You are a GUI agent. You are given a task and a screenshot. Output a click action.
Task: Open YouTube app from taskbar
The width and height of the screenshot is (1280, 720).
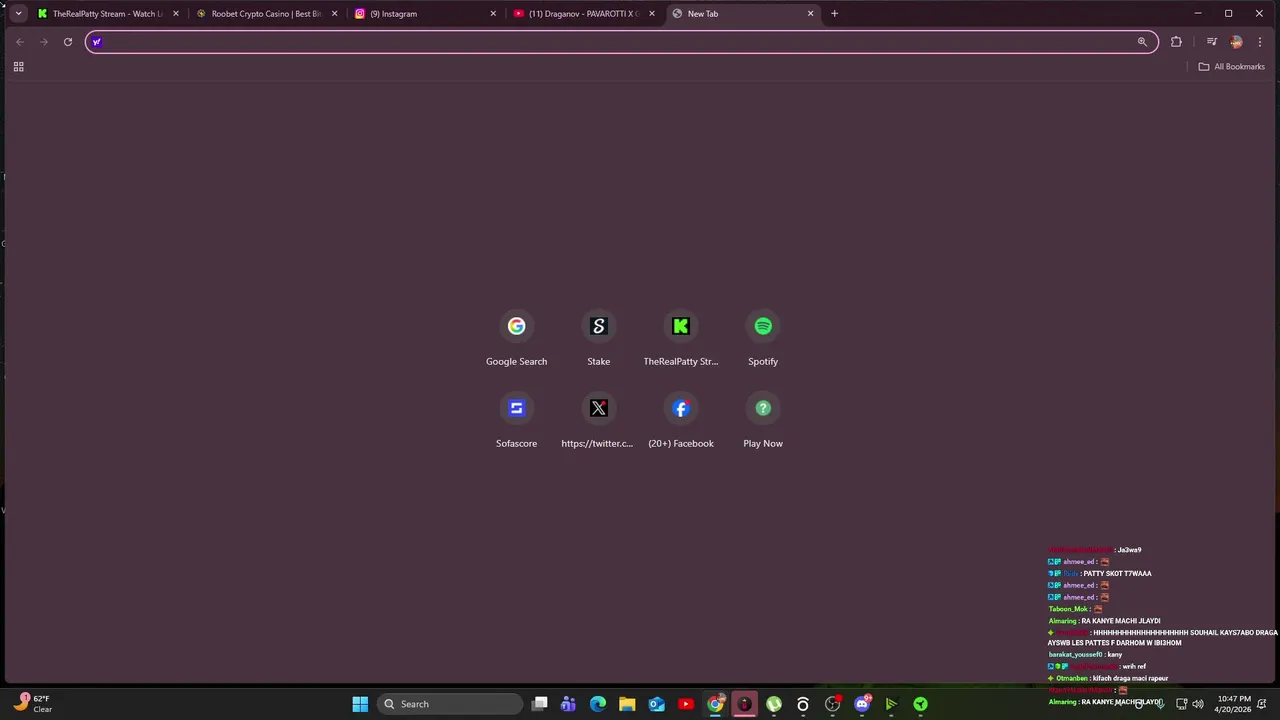(x=686, y=704)
